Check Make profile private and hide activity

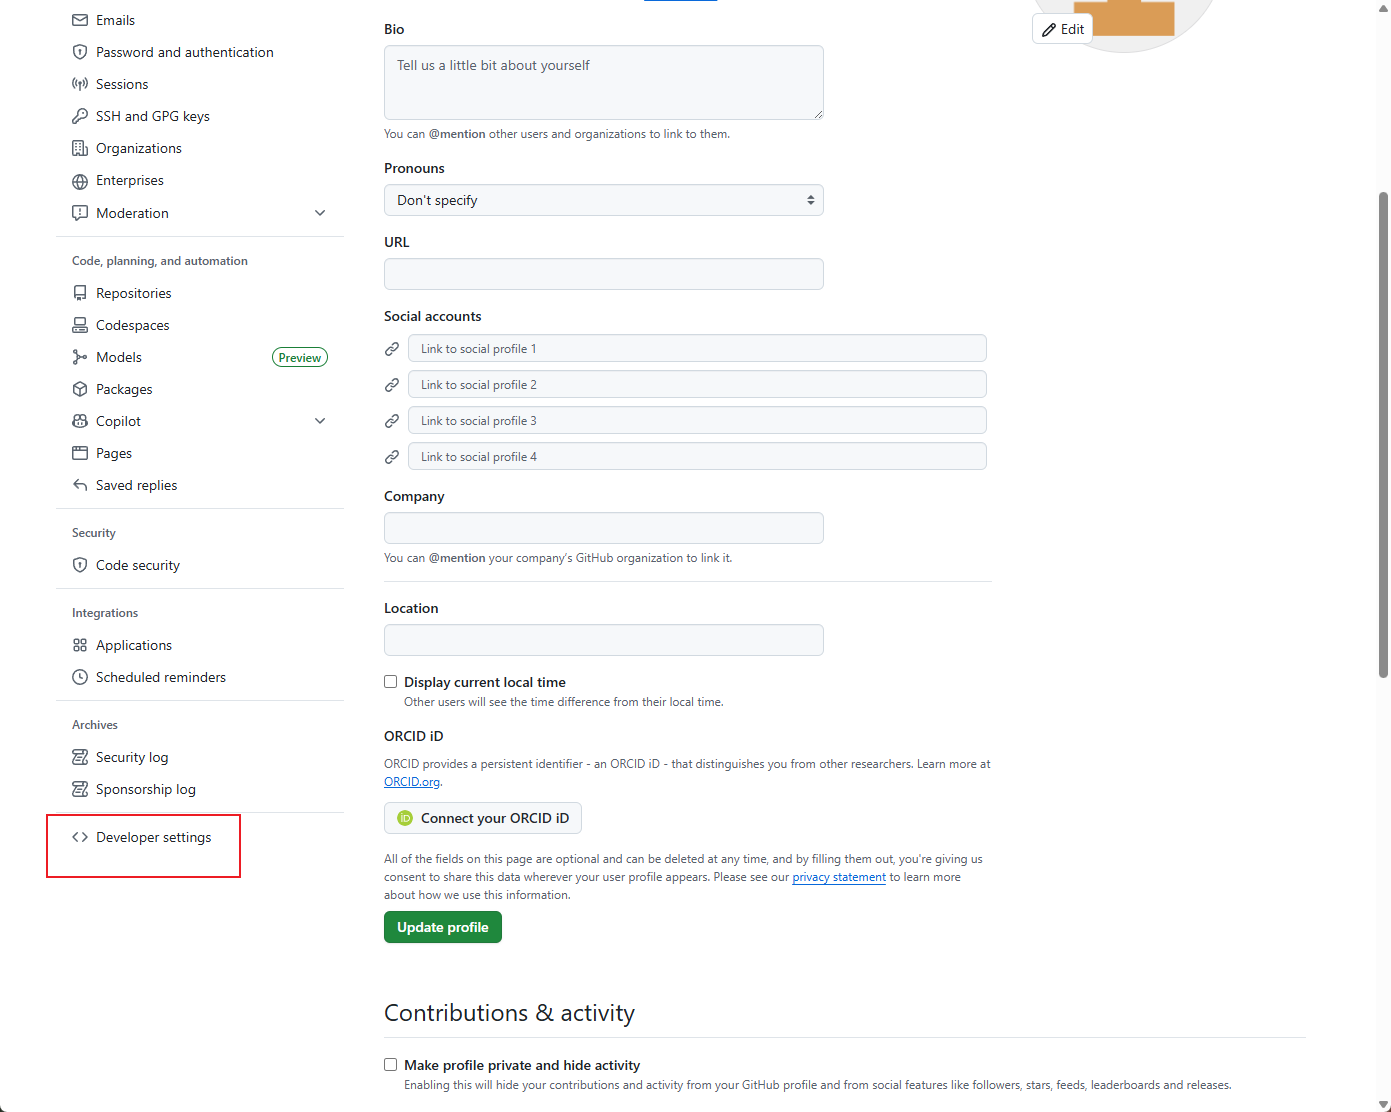tap(391, 1065)
